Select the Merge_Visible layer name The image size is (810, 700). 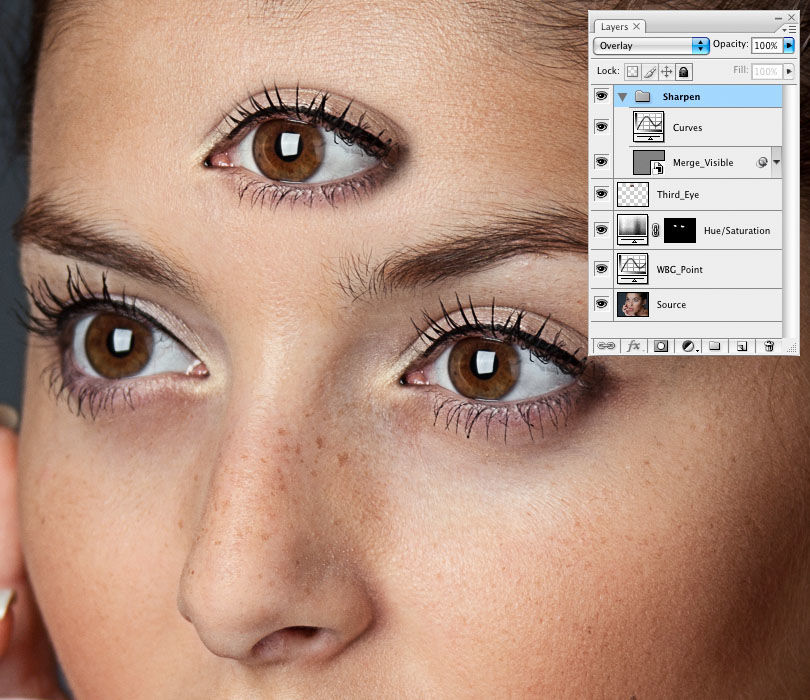pos(703,163)
